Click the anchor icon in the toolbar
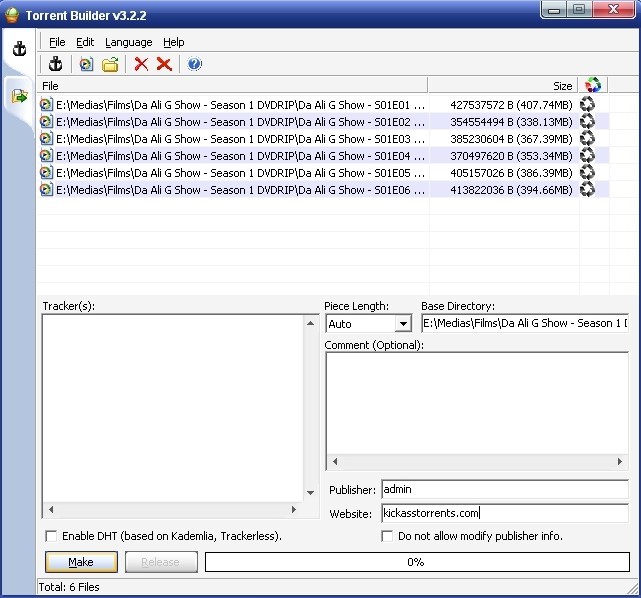This screenshot has height=598, width=641. point(56,64)
